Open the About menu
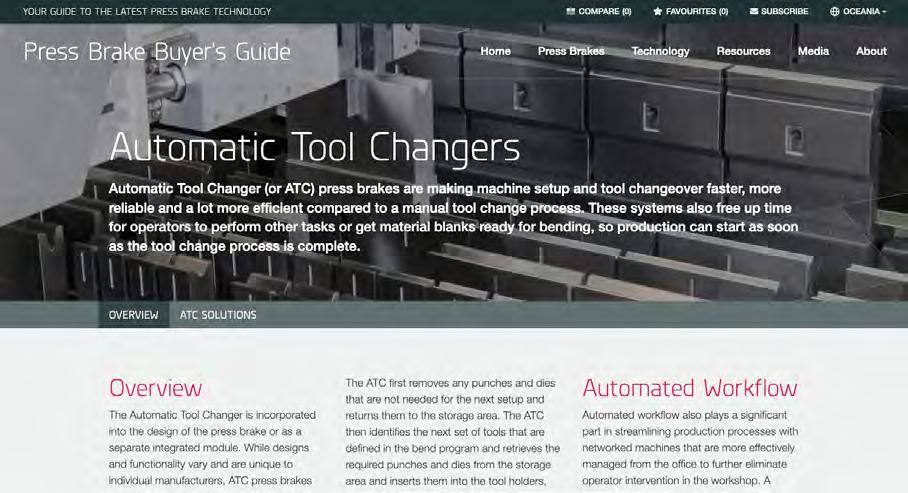This screenshot has height=493, width=908. click(x=871, y=51)
